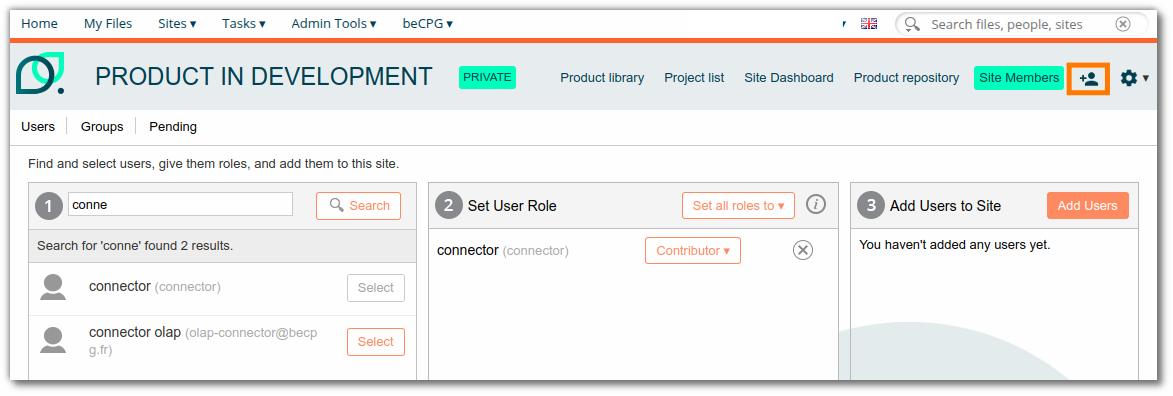Go to Site Dashboard
Viewport: 1173px width, 396px height.
(x=788, y=78)
